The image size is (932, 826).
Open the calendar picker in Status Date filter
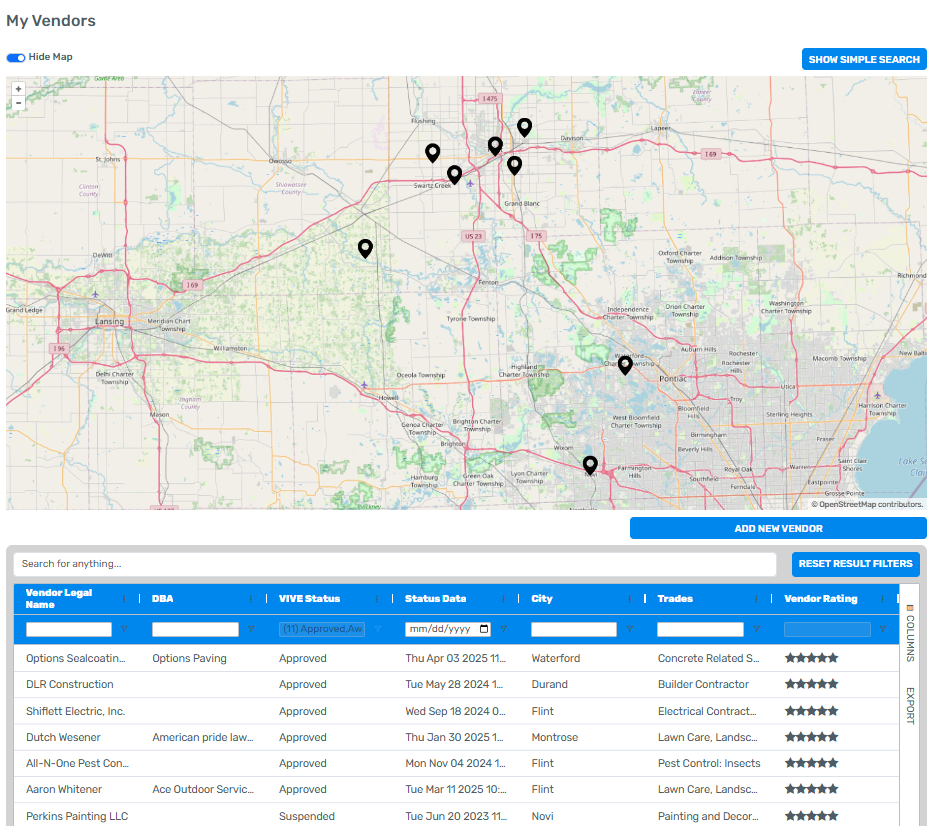(485, 629)
